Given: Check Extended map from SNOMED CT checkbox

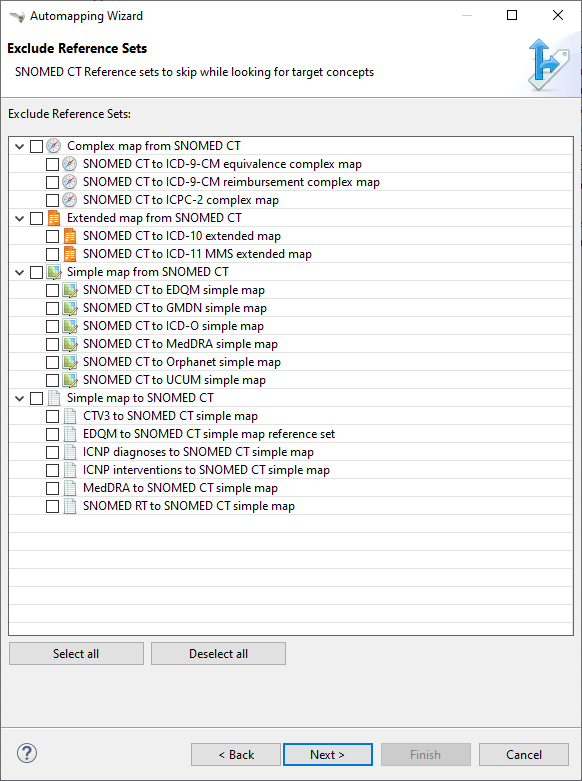Looking at the screenshot, I should (36, 219).
